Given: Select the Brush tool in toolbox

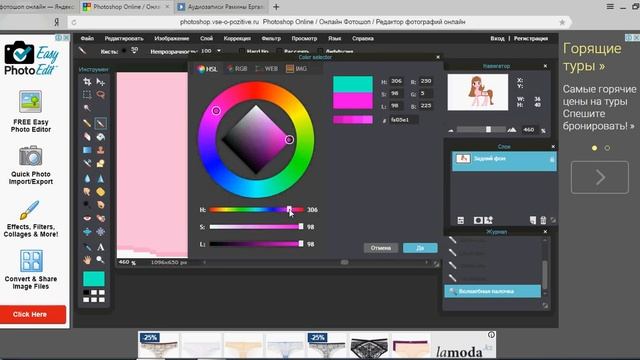Looking at the screenshot, I should pyautogui.click(x=100, y=123).
